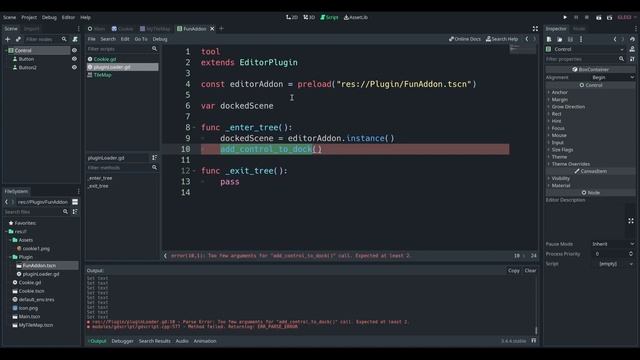Switch to the Search Results bottom tab

point(155,341)
